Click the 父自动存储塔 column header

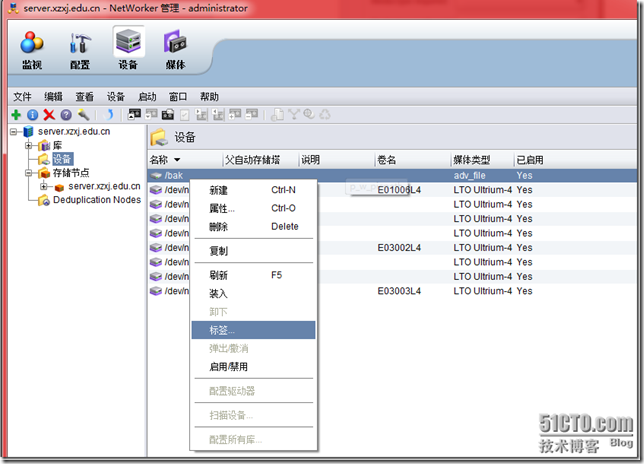click(260, 160)
